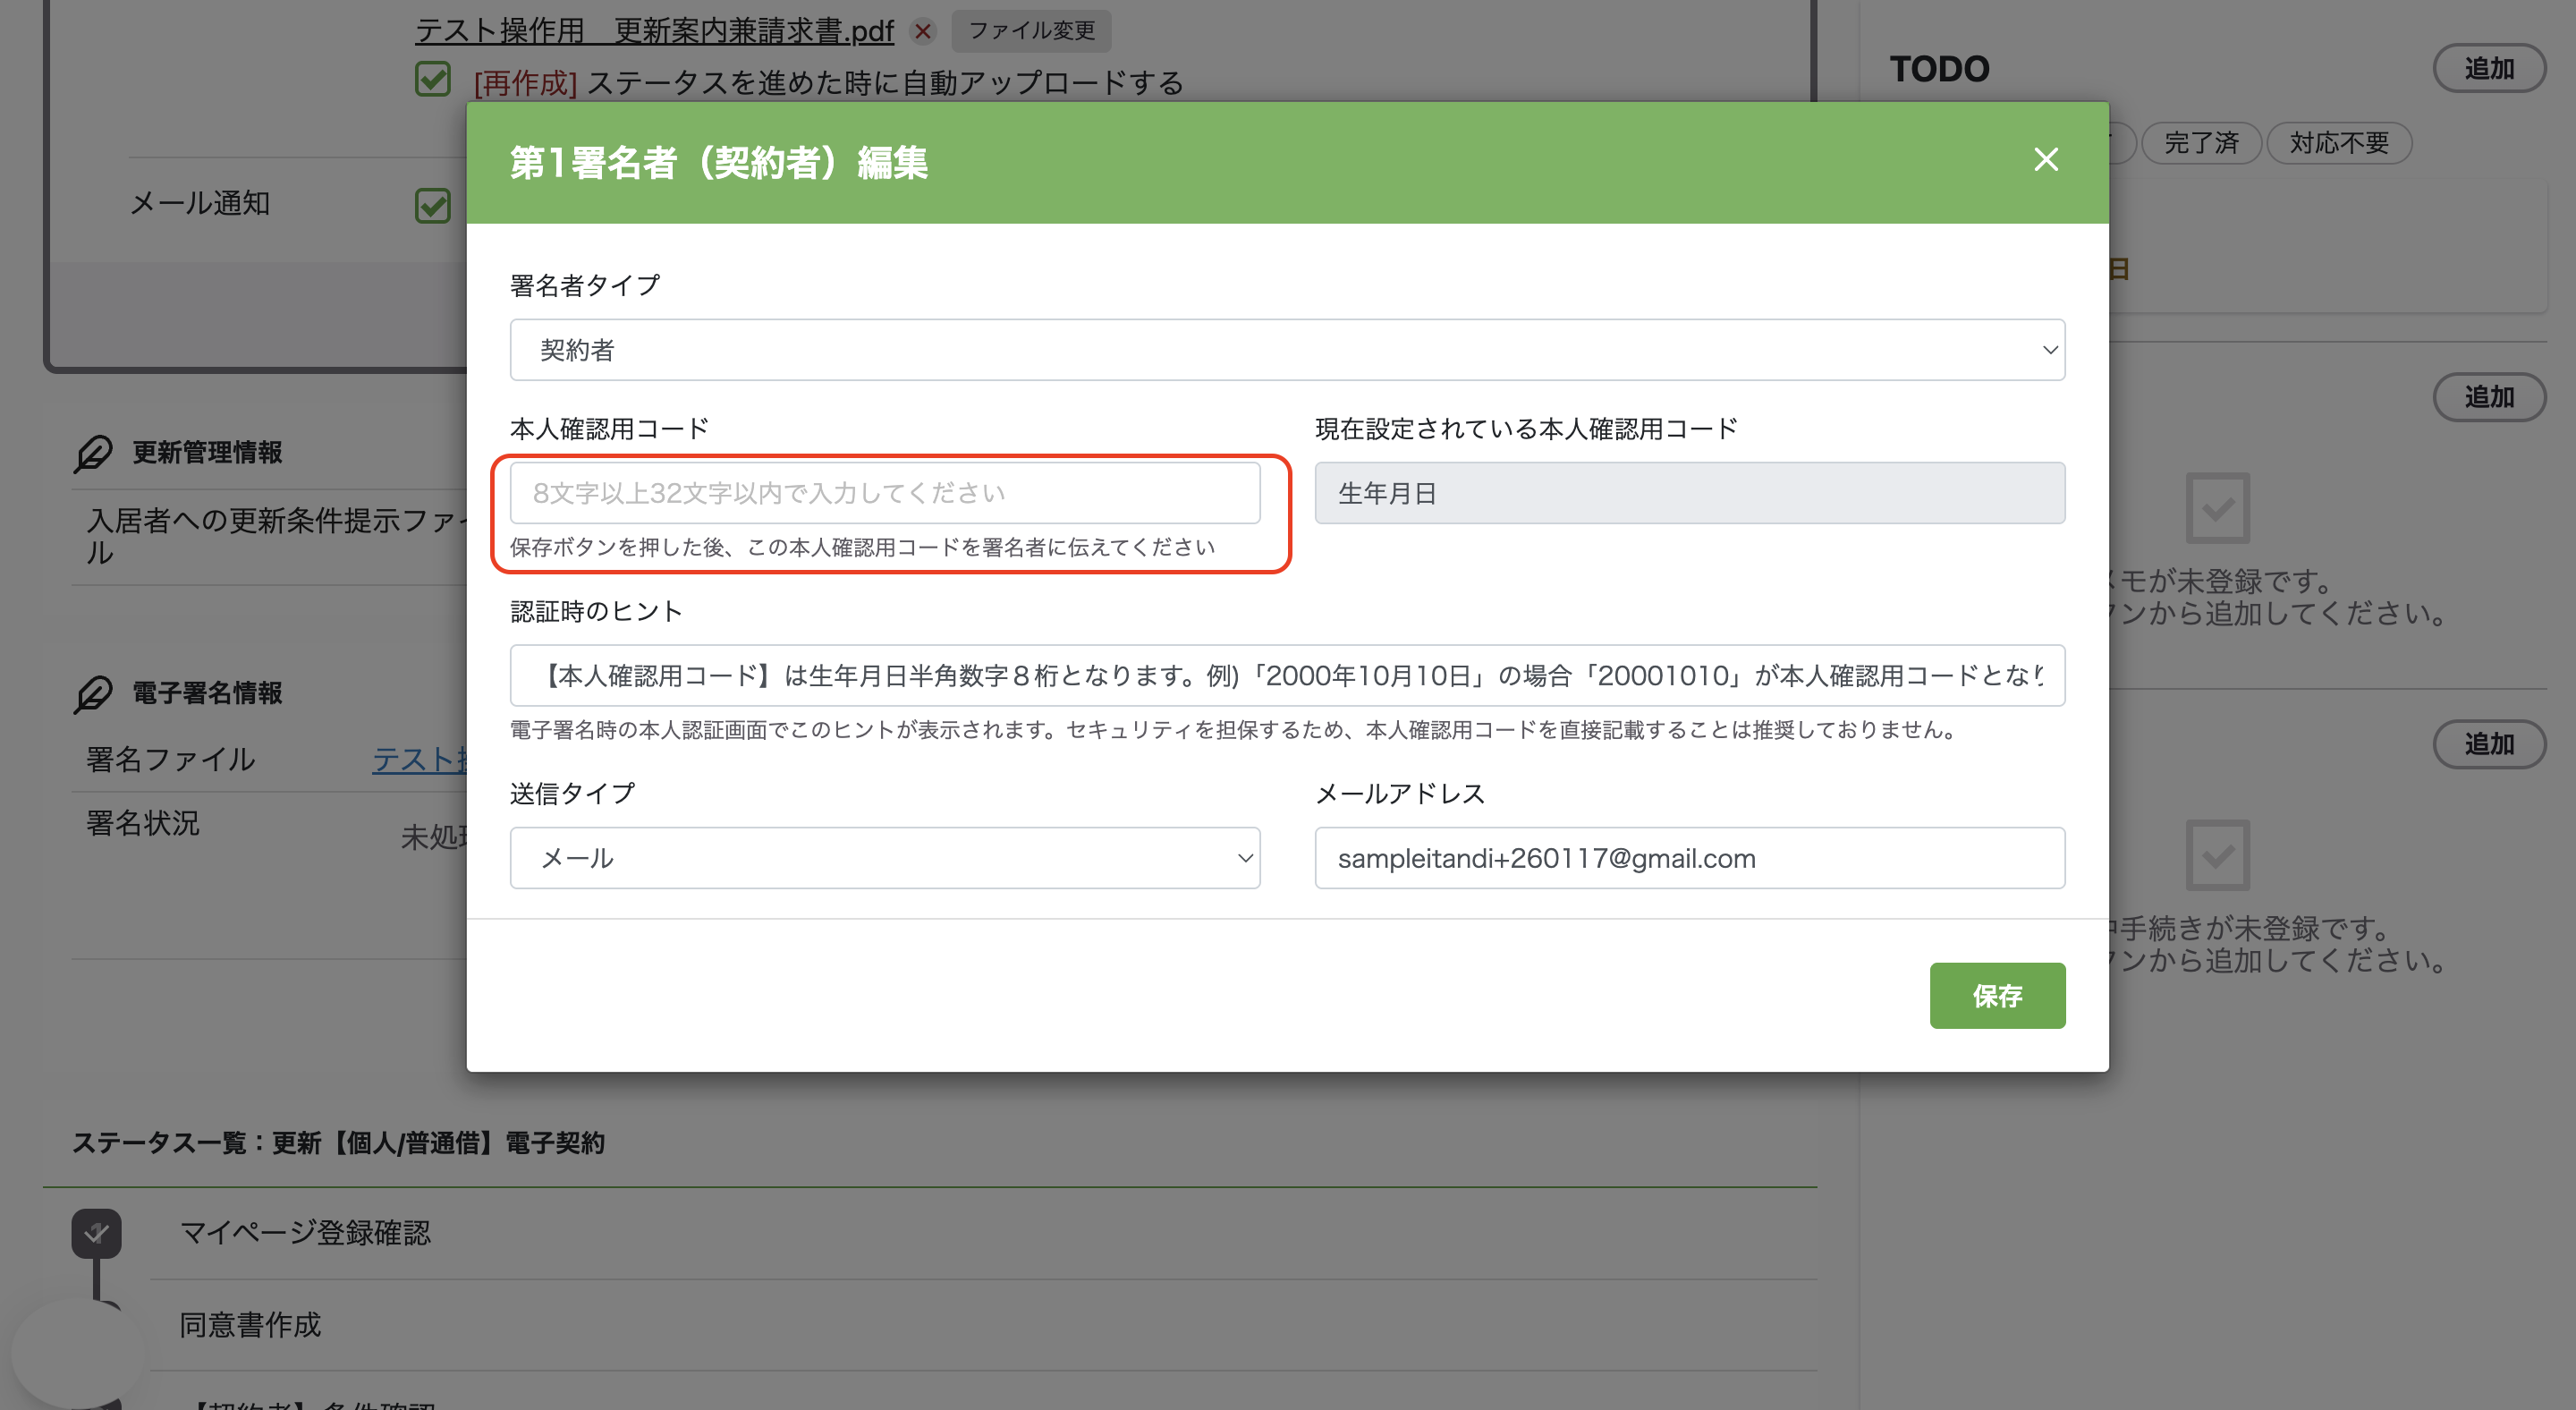Select the 対応不要 TODO filter tab

2339,143
